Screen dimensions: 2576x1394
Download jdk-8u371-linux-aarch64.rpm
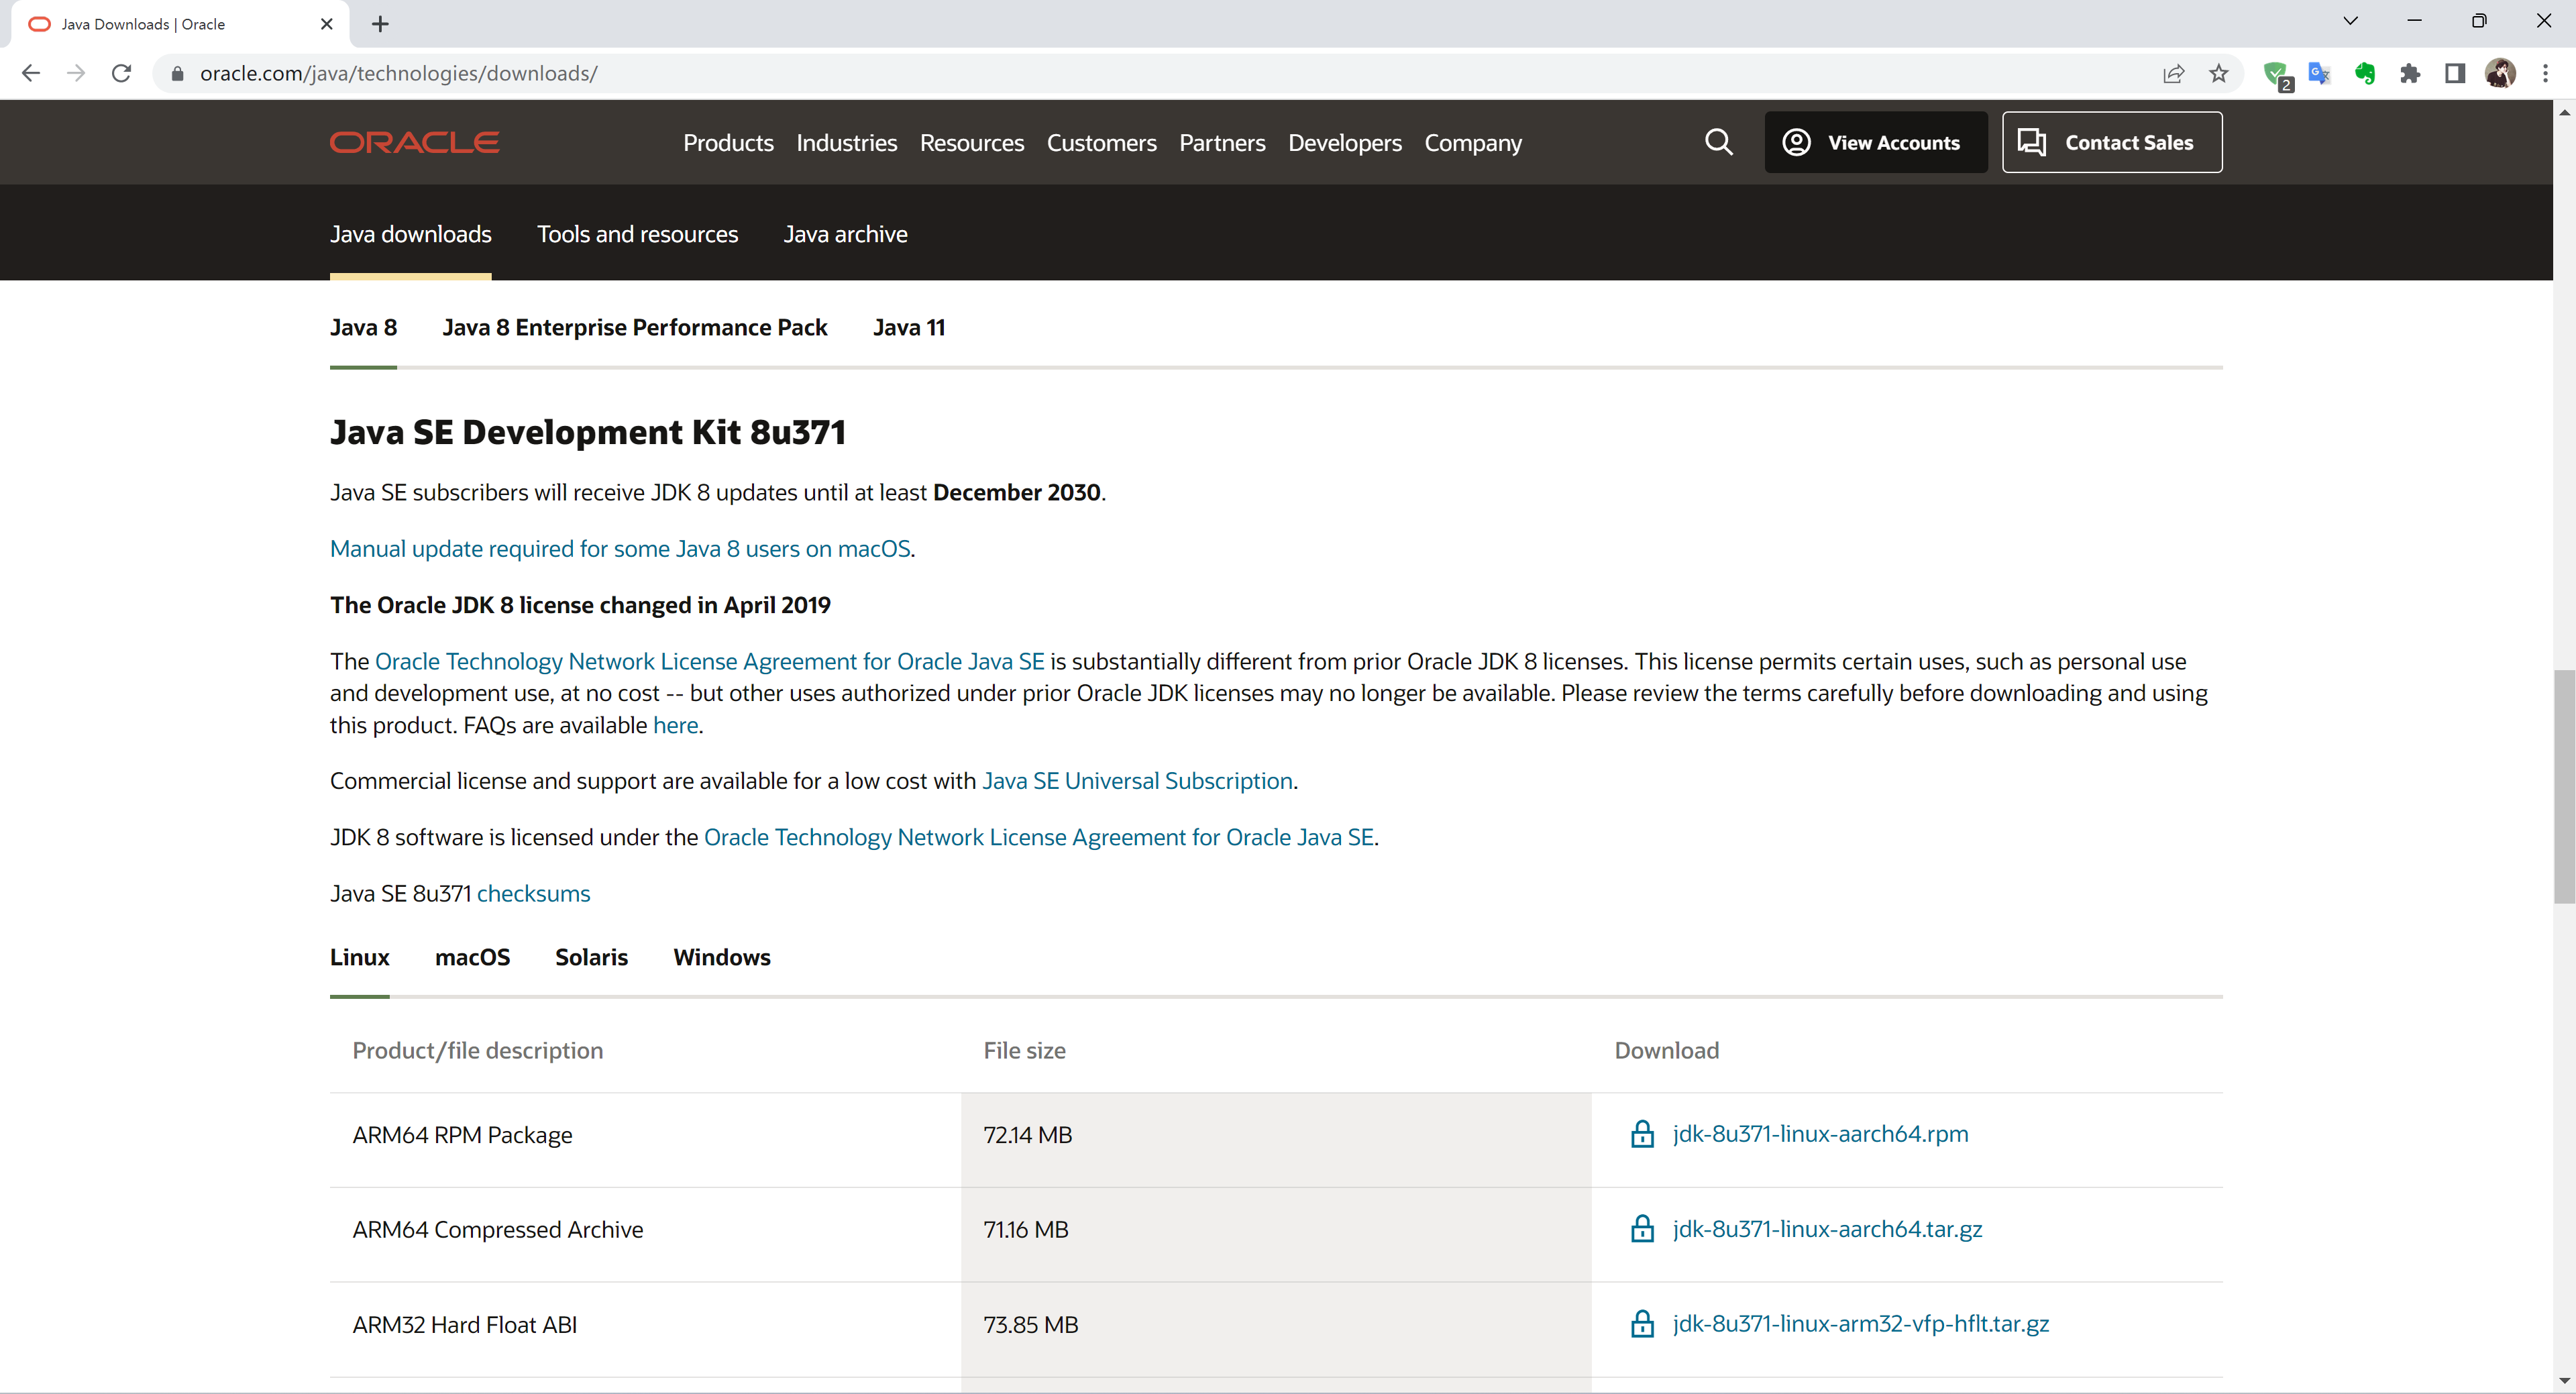point(1820,1134)
